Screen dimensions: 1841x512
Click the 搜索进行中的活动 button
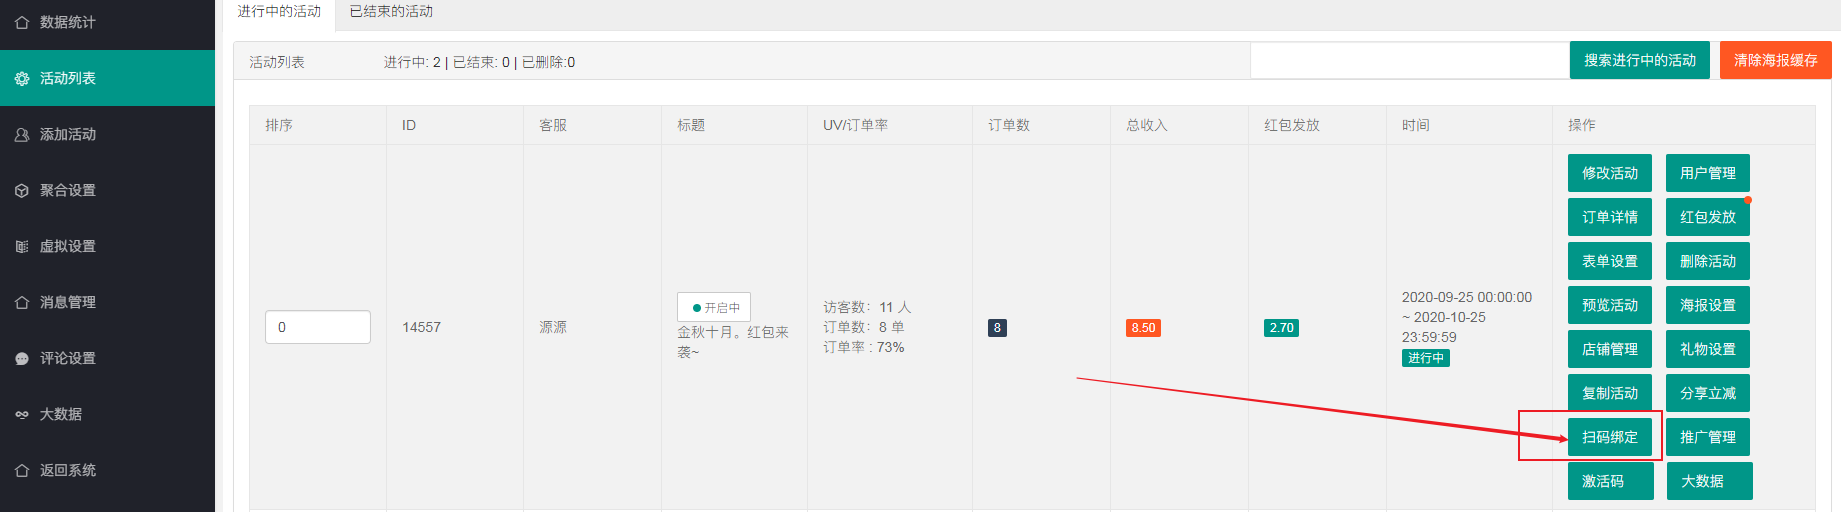point(1640,60)
